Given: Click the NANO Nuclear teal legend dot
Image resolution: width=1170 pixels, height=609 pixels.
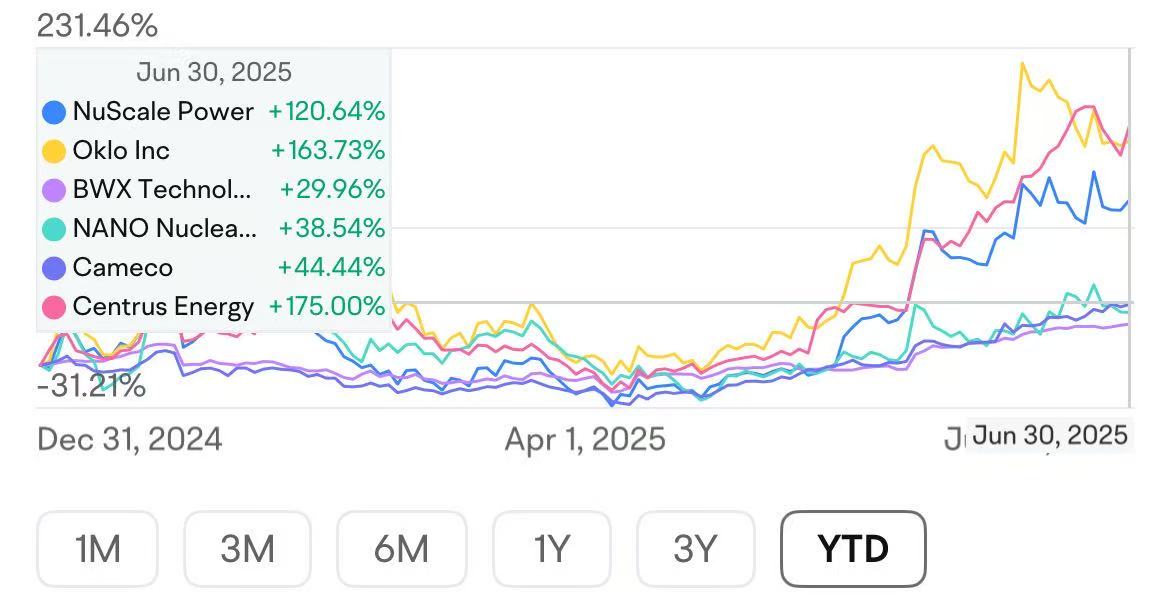Looking at the screenshot, I should coord(54,229).
